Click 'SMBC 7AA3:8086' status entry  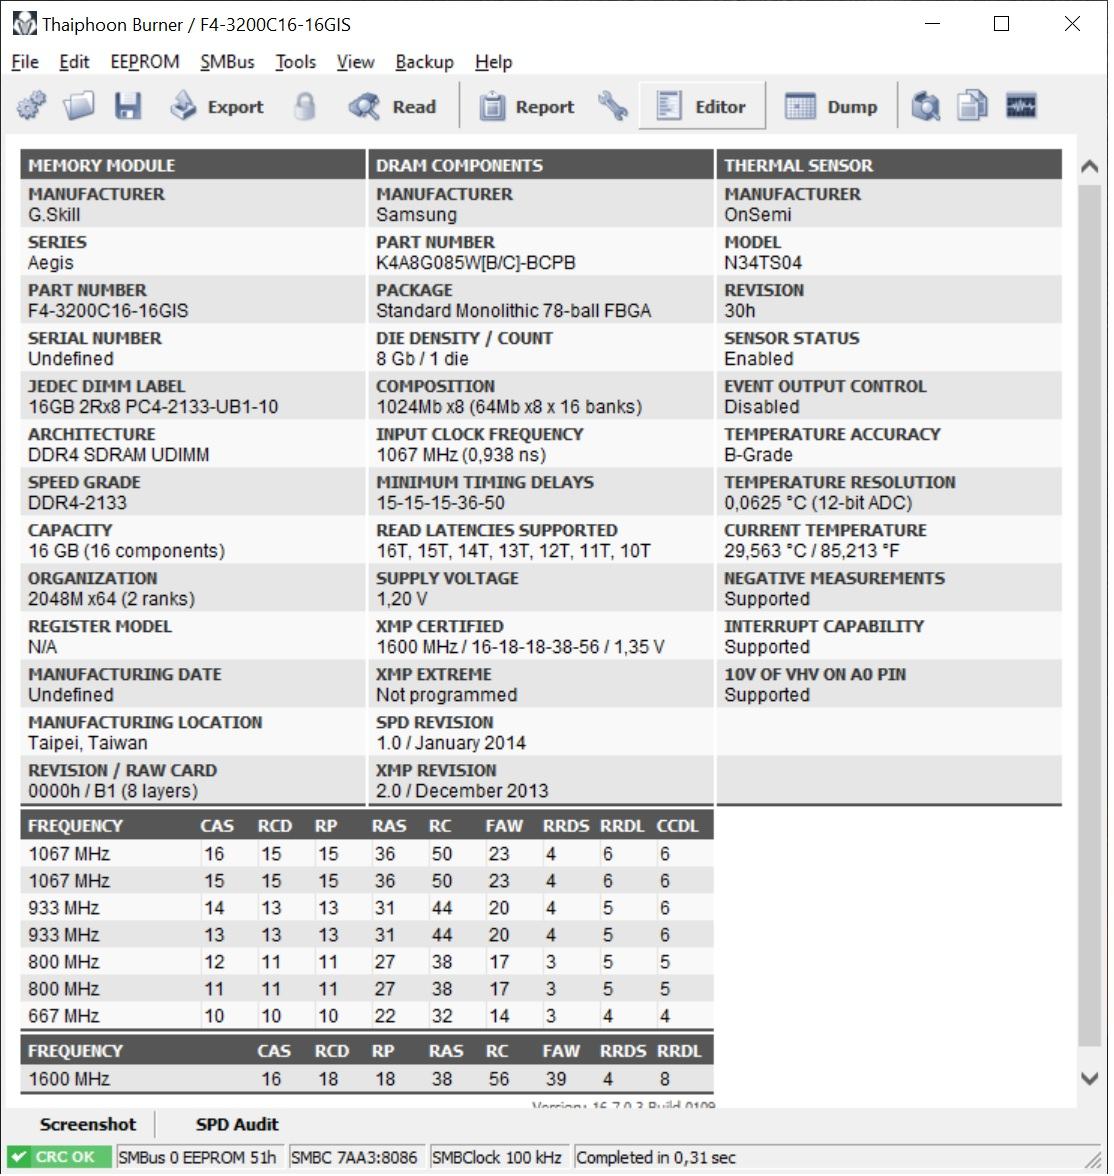[x=354, y=1157]
